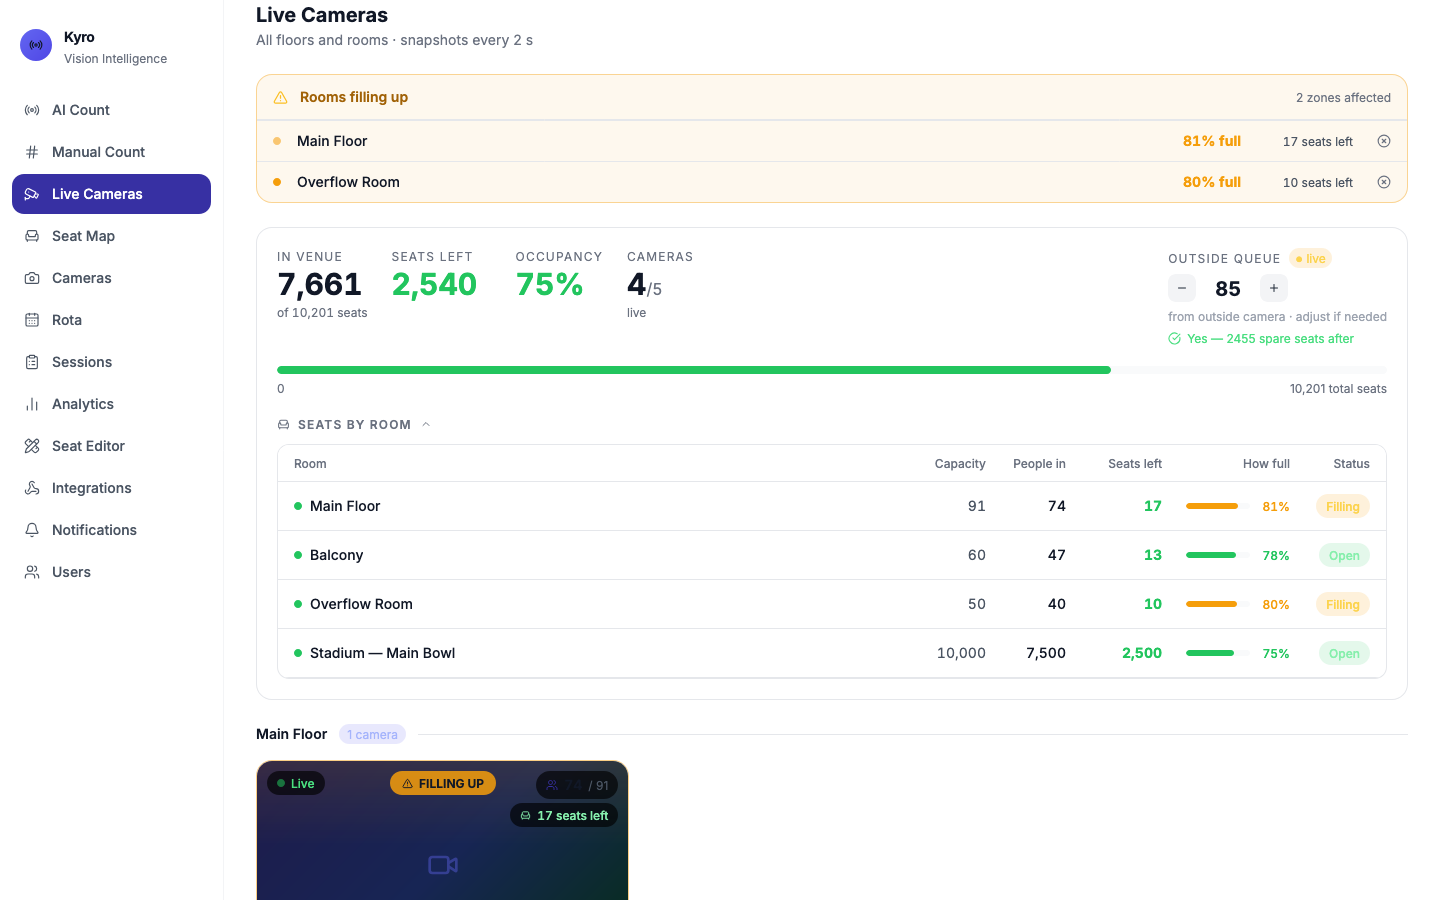Go to Seat Map

(111, 236)
